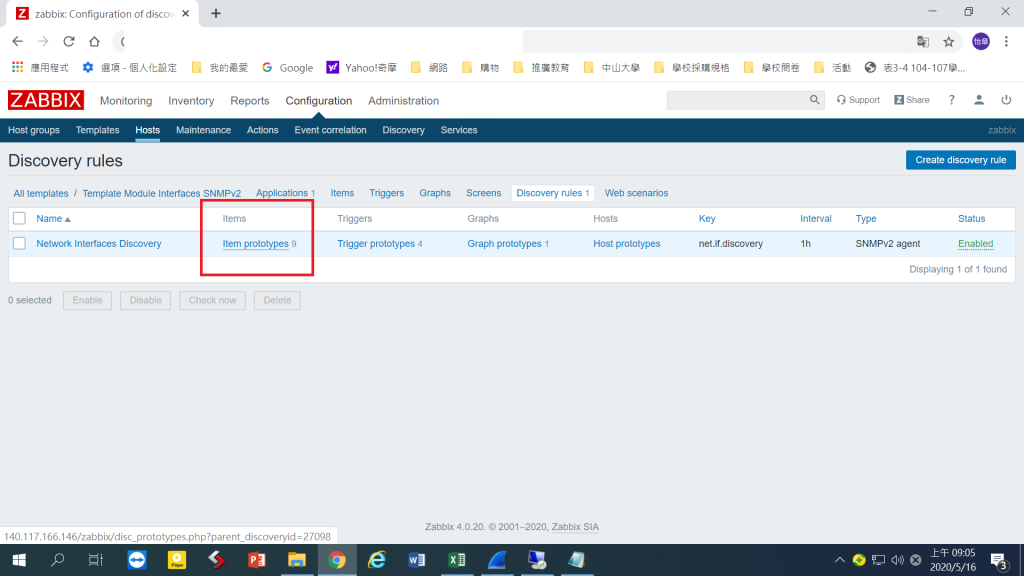Screen dimensions: 1024x576
Task: Check the Network Interfaces Discovery row checkbox
Action: [20, 243]
